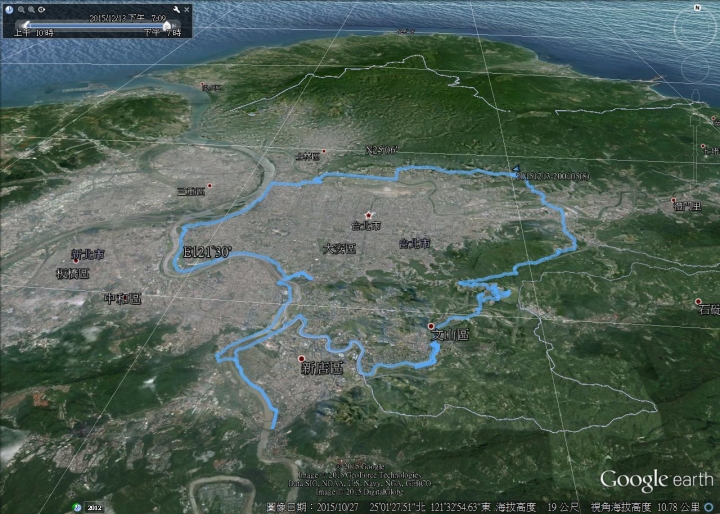Click the 福門里 place marker dot
720x514 pixels.
tap(674, 200)
